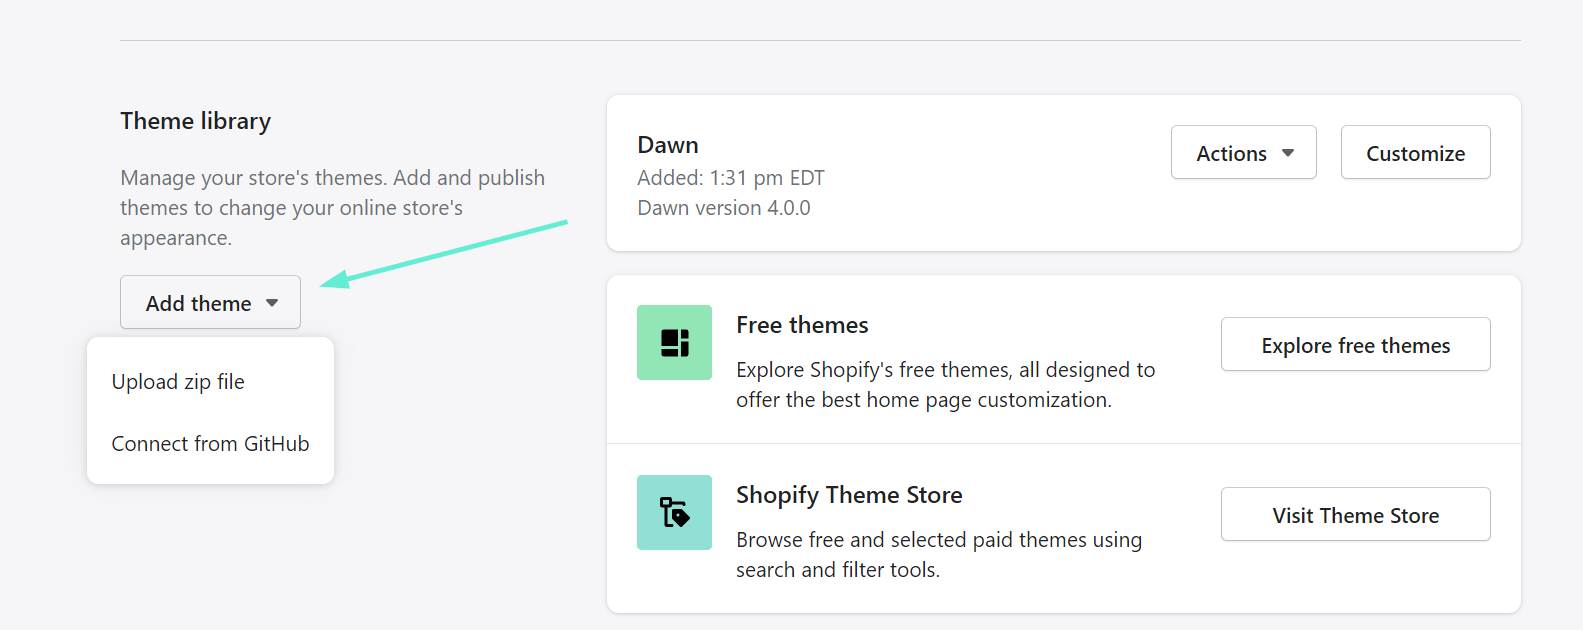Click the Added 1:31 pm EDT timestamp
Screen dimensions: 1583x630
[x=731, y=178]
